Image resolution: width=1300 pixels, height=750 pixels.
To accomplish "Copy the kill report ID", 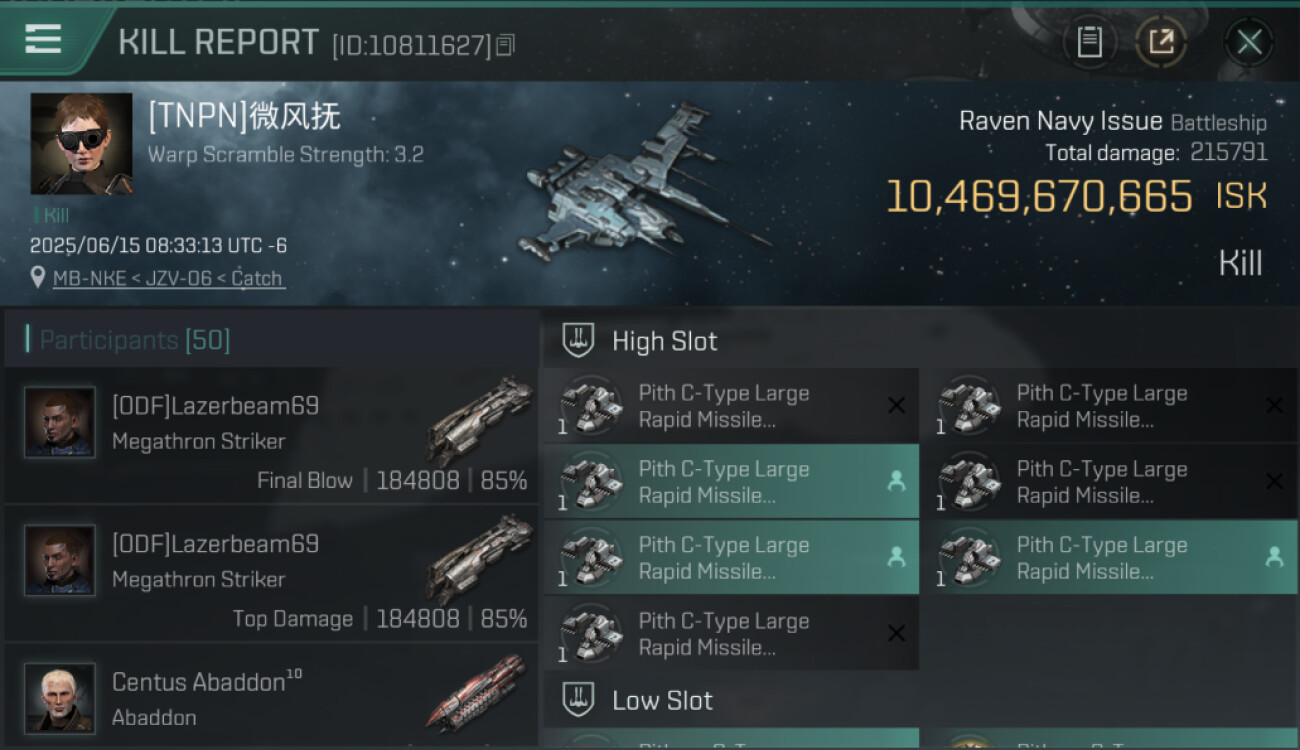I will [x=505, y=45].
